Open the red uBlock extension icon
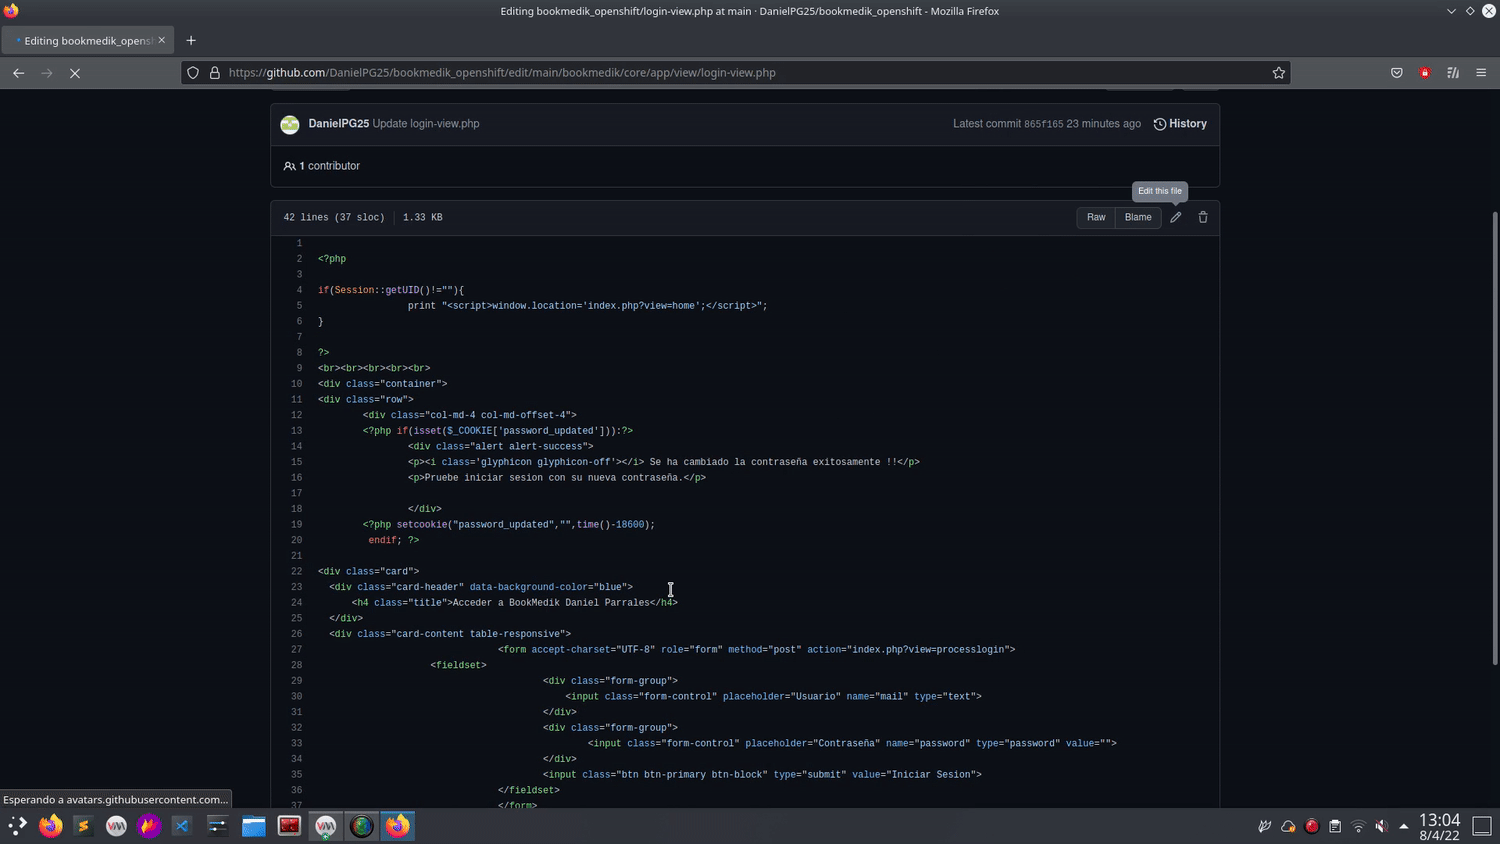Image resolution: width=1500 pixels, height=844 pixels. [1425, 73]
